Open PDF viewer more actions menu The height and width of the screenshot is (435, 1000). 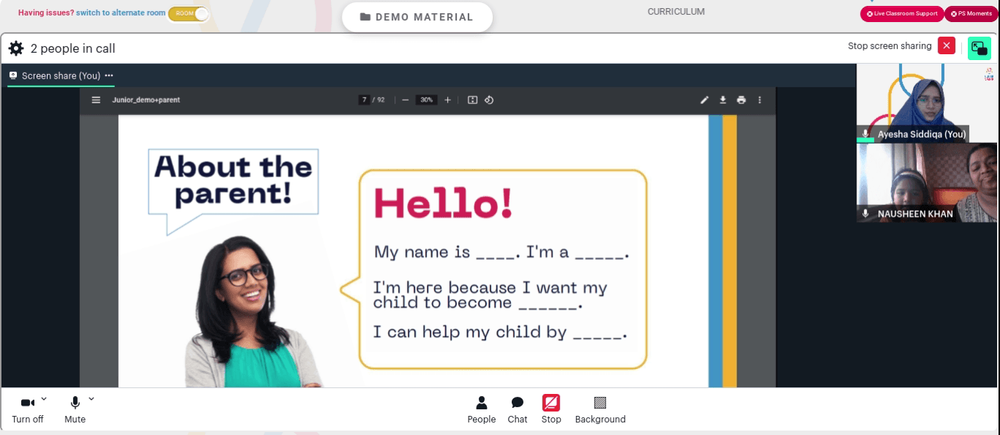pyautogui.click(x=760, y=100)
